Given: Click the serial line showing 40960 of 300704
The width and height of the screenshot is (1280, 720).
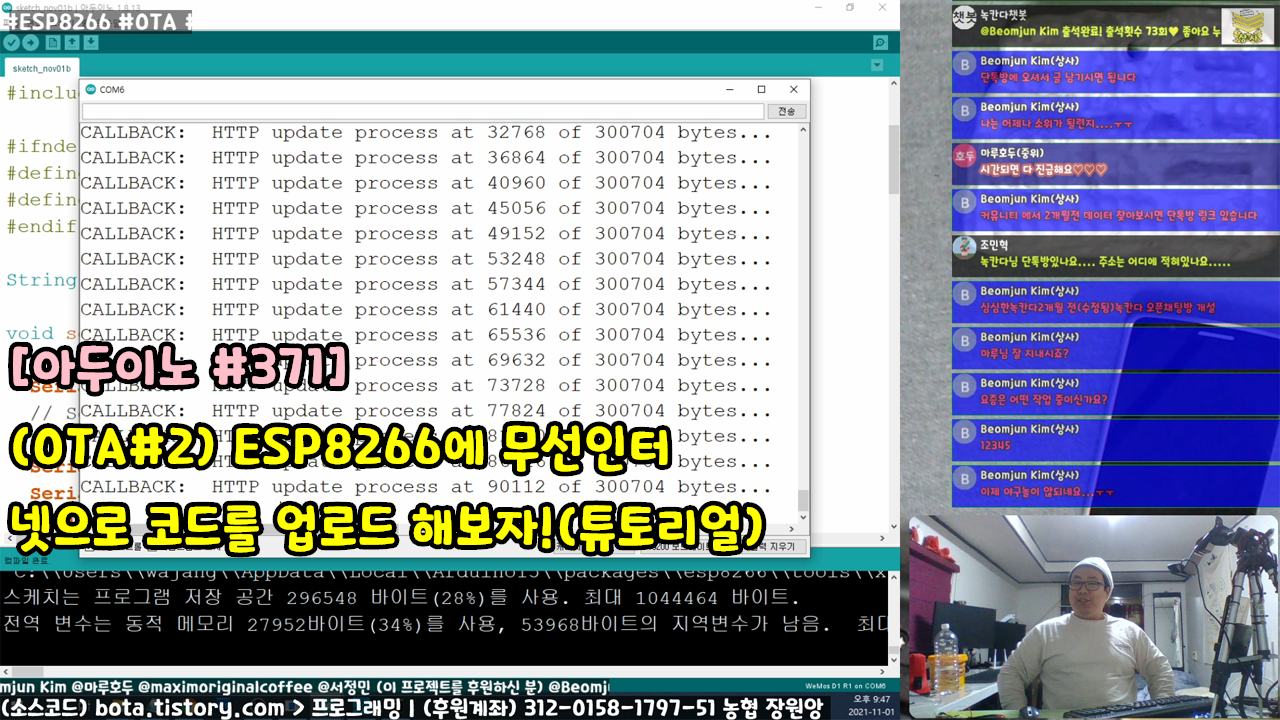Looking at the screenshot, I should [426, 184].
